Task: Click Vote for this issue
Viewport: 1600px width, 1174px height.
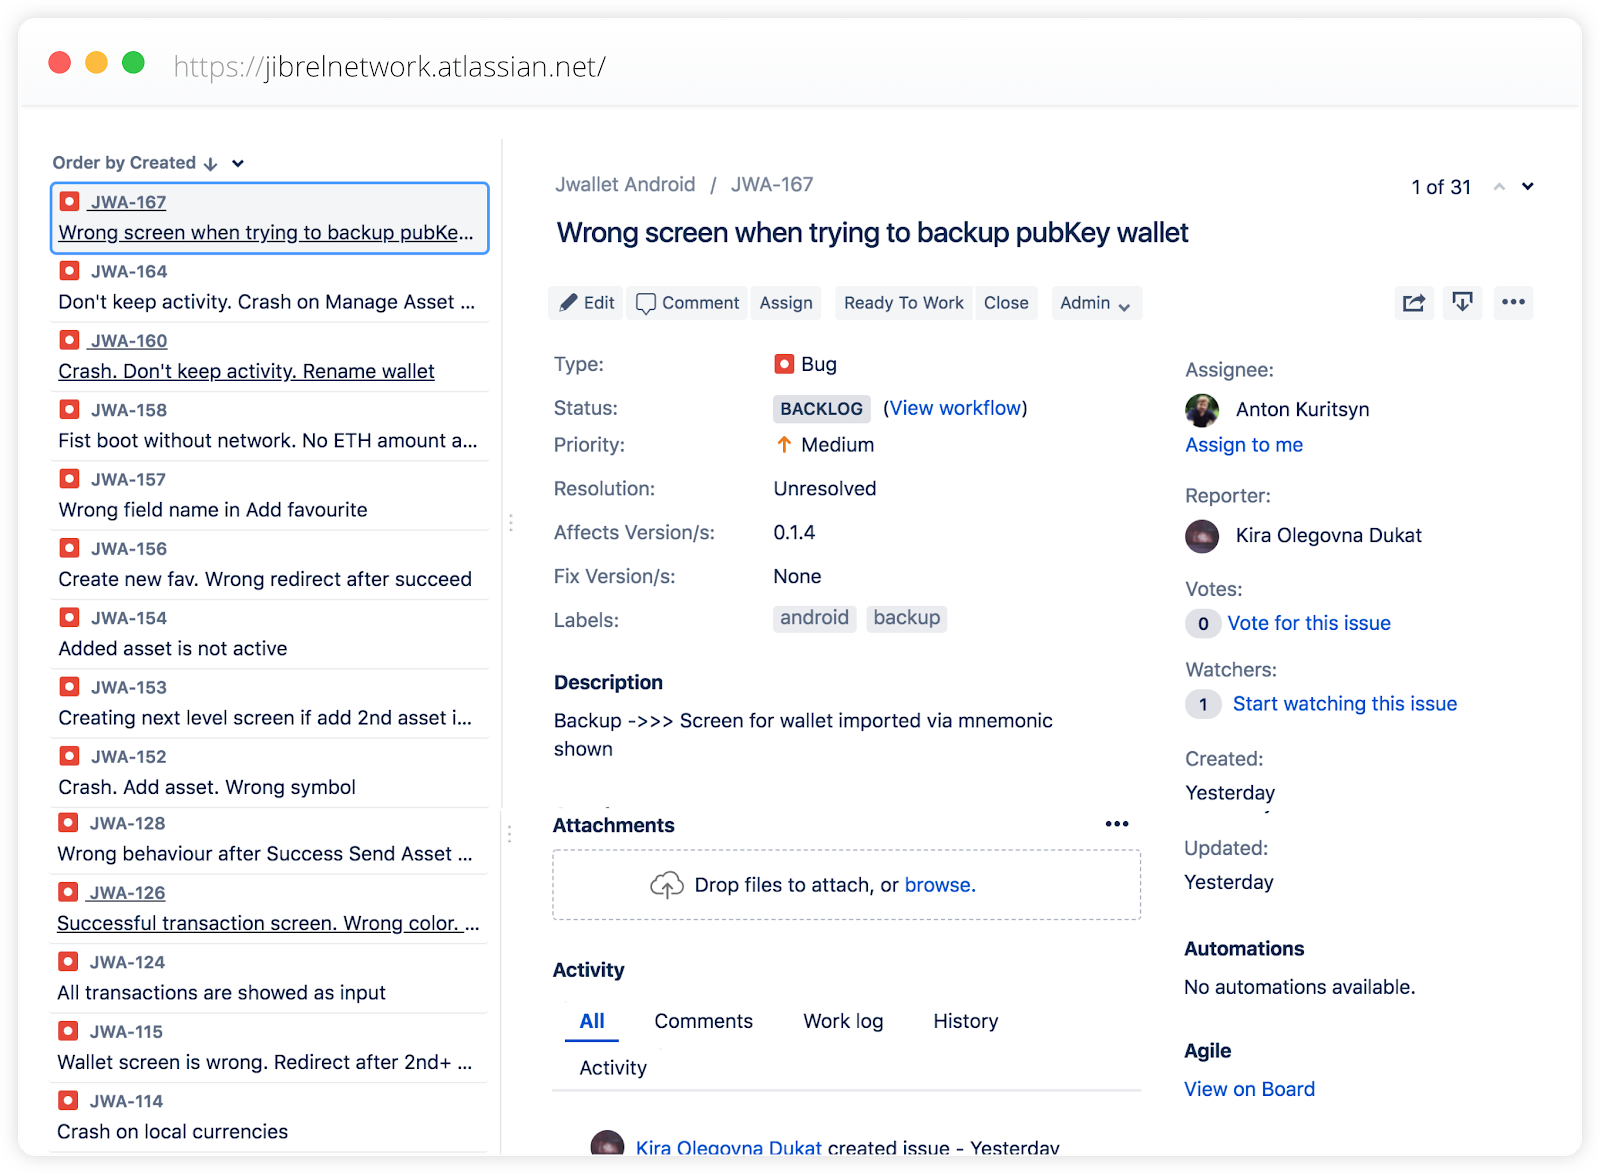Action: [x=1309, y=623]
